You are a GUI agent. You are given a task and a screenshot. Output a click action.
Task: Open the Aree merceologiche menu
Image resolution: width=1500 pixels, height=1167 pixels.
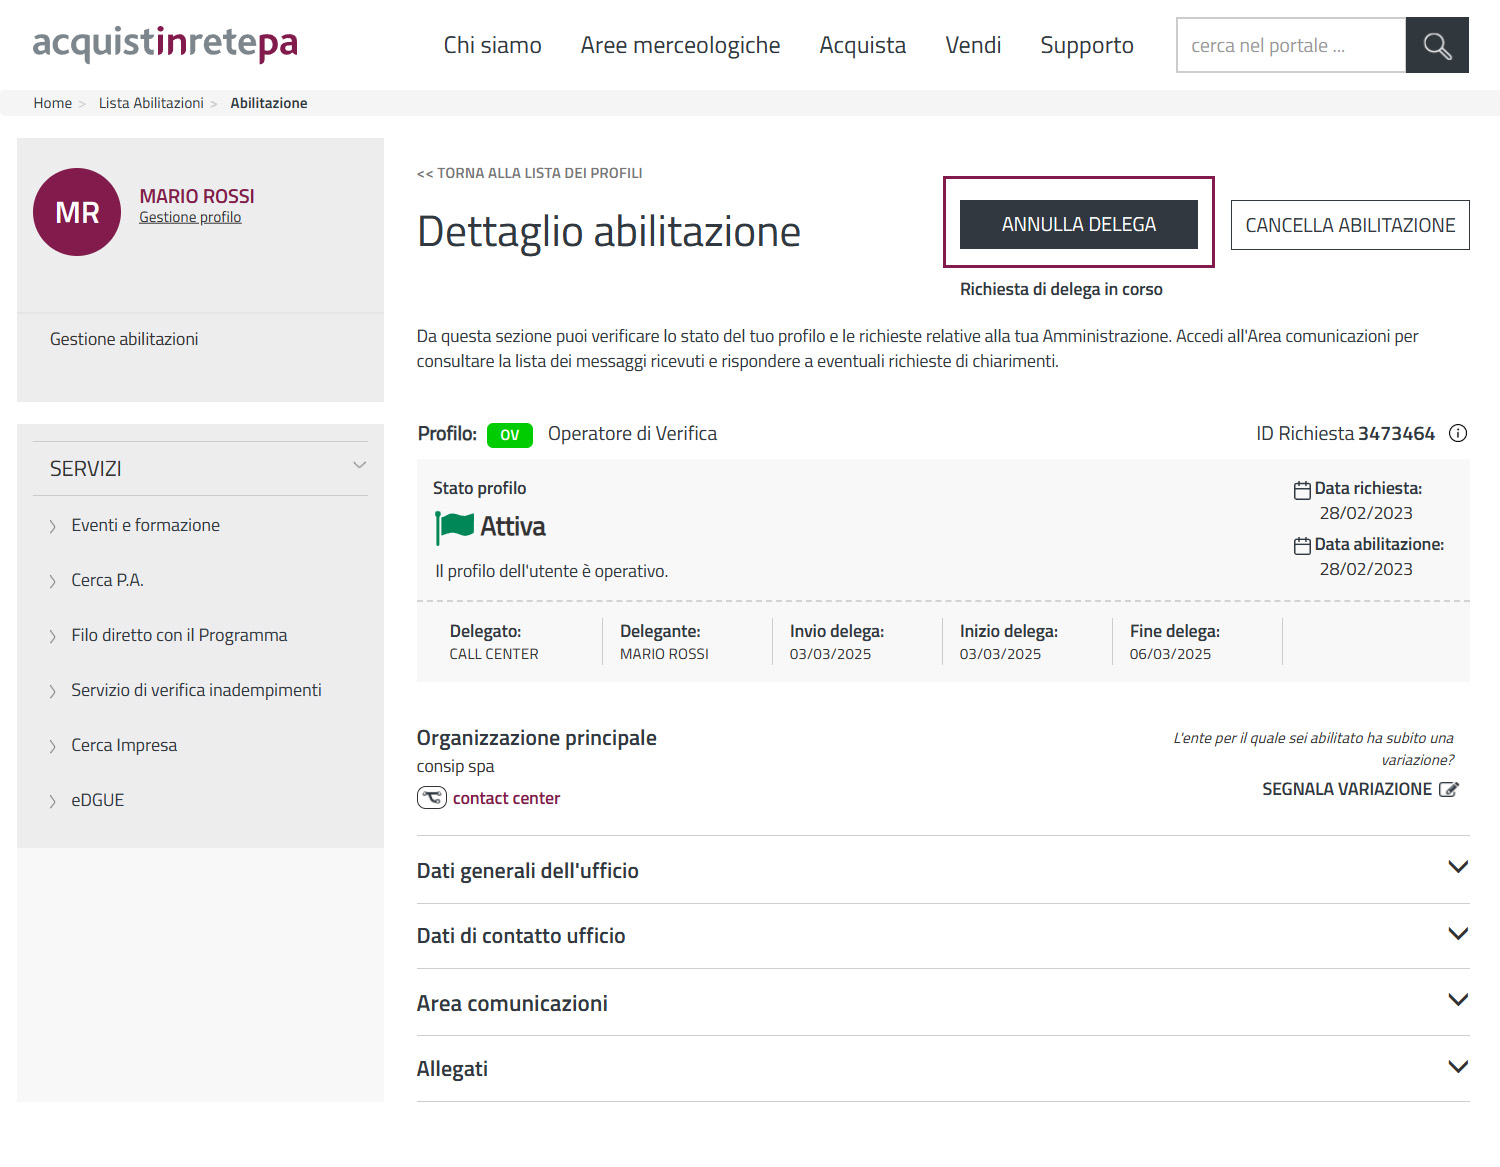pyautogui.click(x=680, y=46)
